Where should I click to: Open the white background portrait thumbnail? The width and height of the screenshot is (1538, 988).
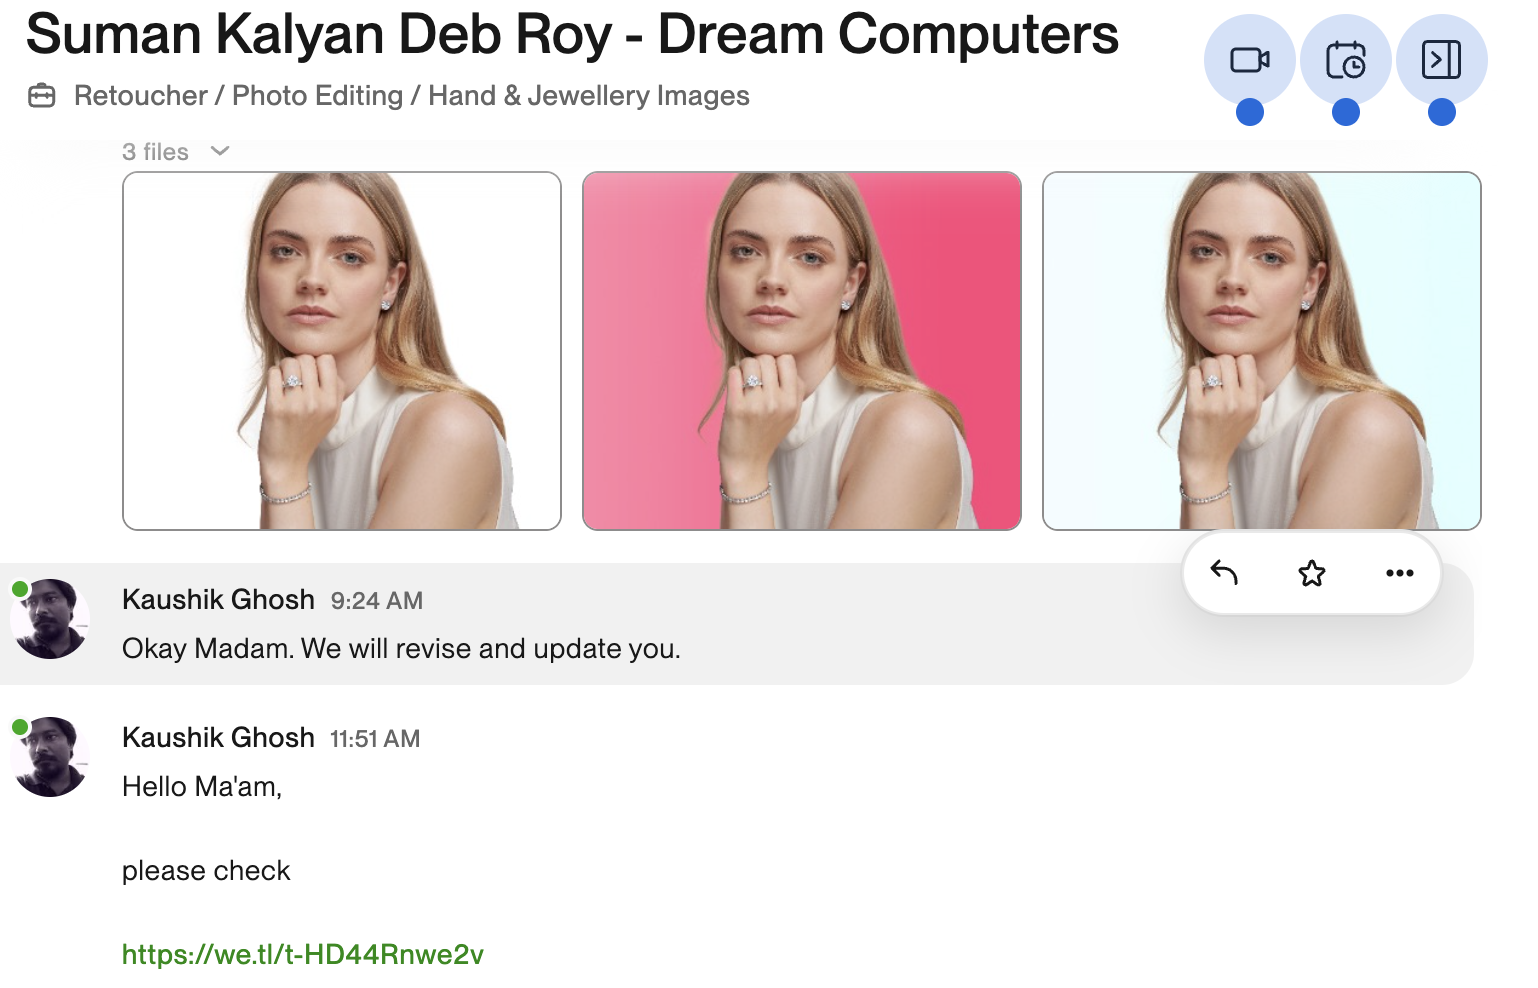coord(342,351)
